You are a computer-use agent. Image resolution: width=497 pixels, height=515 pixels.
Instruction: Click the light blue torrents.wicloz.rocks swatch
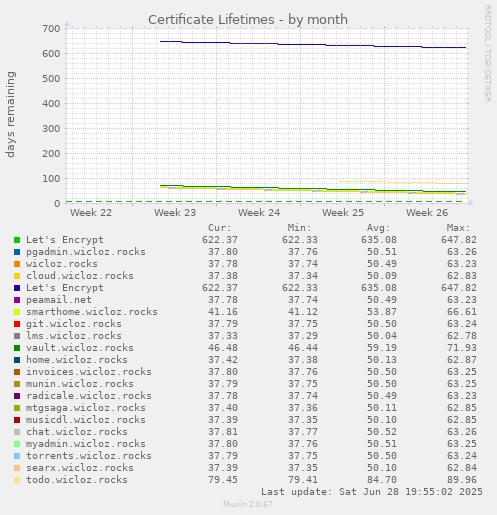click(x=17, y=456)
